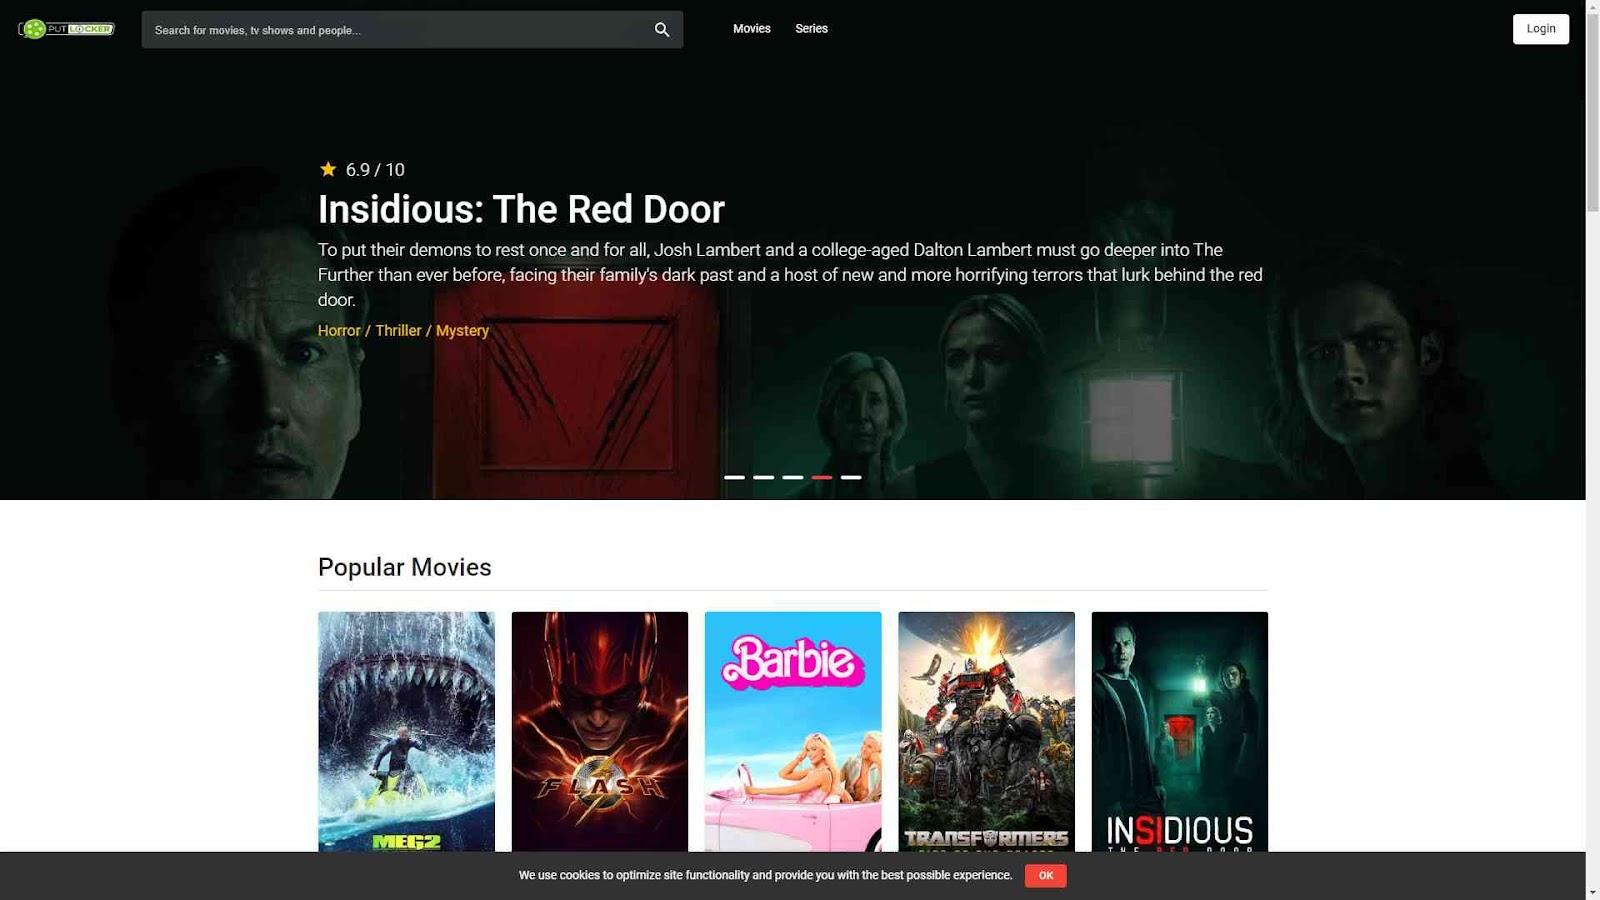Select the Thriller genre link
Image resolution: width=1600 pixels, height=900 pixels.
coord(398,330)
